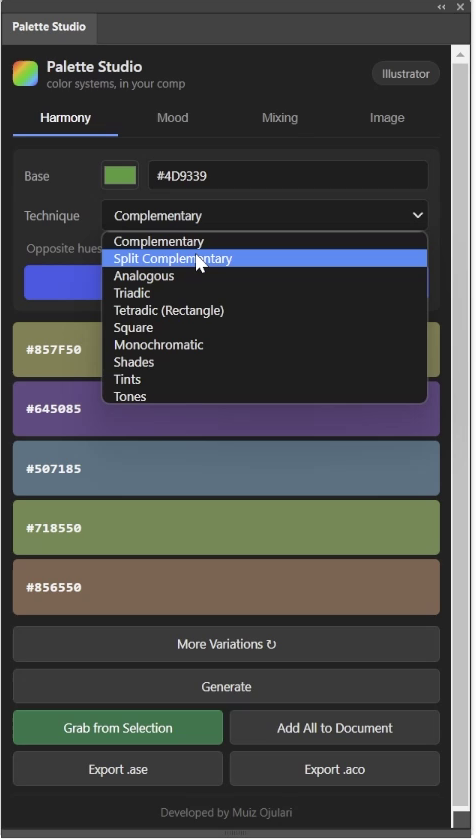This screenshot has width=476, height=840.
Task: Collapse the panel with the double-arrow icon
Action: tap(441, 7)
